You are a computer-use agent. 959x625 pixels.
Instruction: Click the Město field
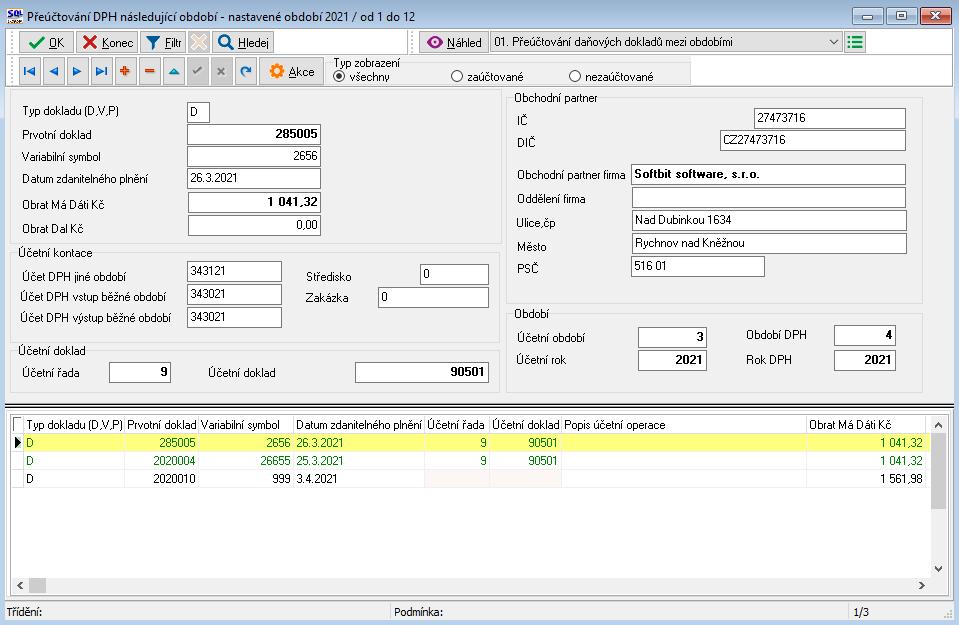(x=769, y=244)
